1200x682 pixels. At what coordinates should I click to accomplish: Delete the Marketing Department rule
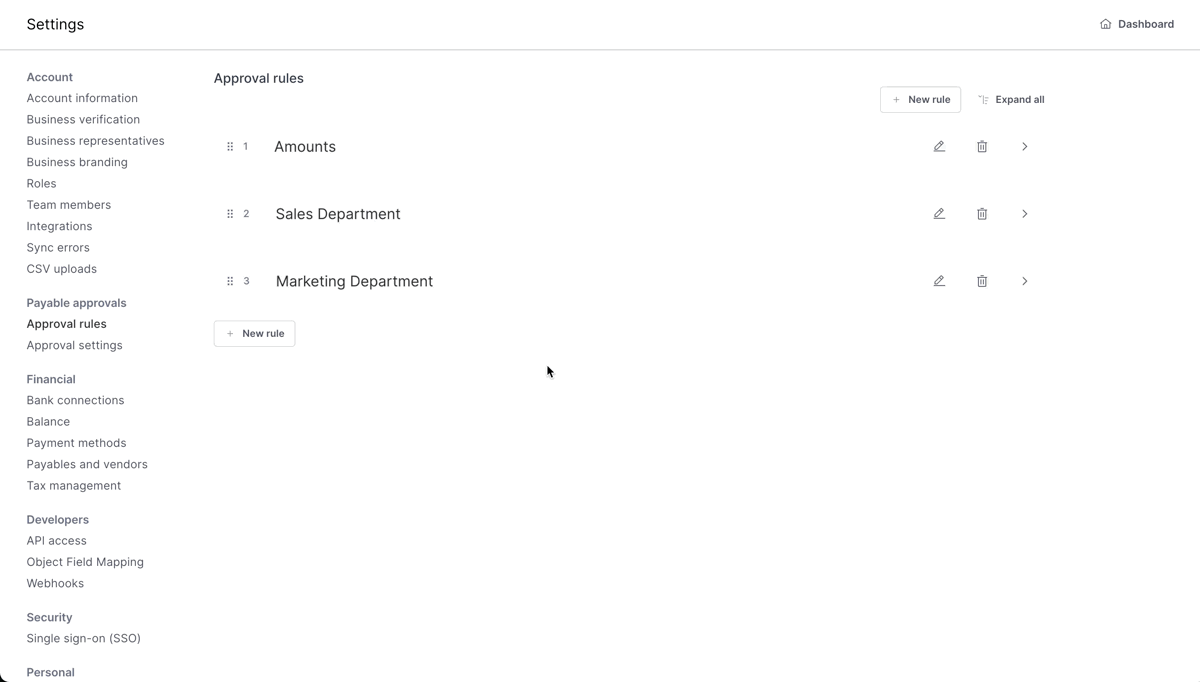click(x=982, y=281)
